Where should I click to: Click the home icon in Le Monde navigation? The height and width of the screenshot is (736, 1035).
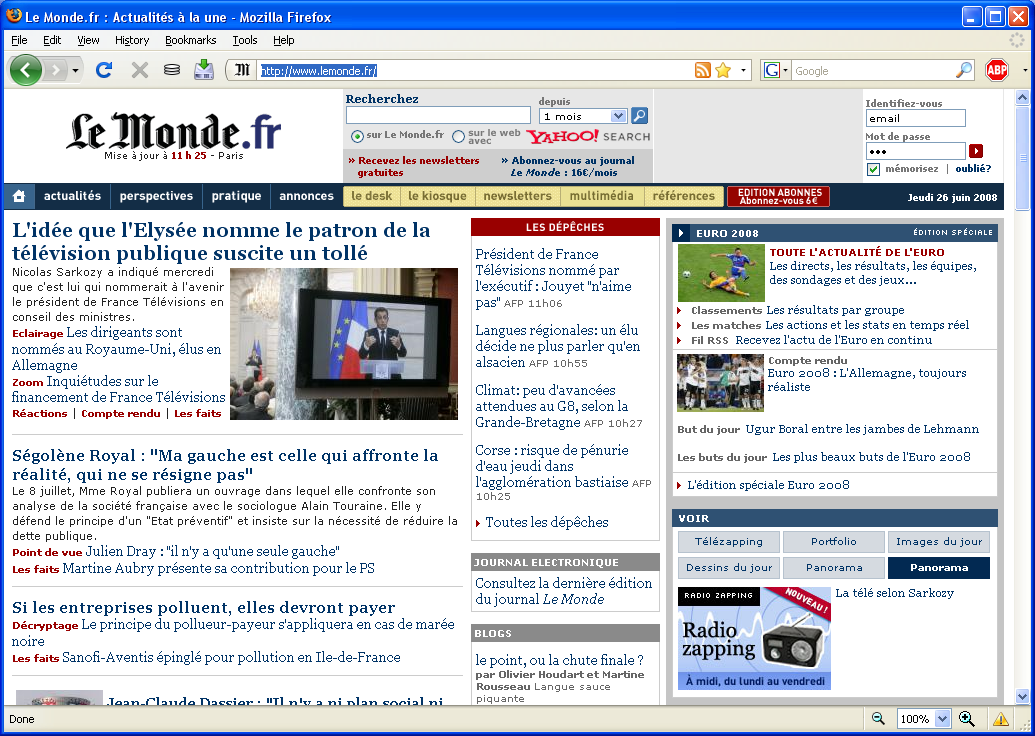(x=19, y=196)
